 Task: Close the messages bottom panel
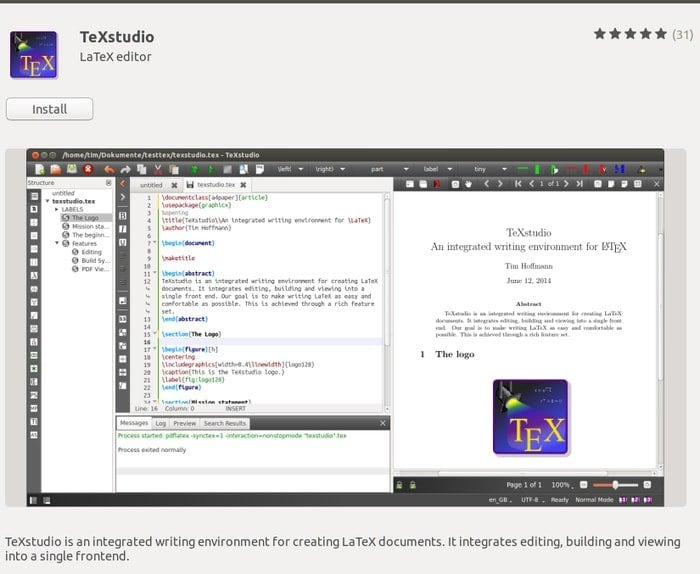coord(383,423)
